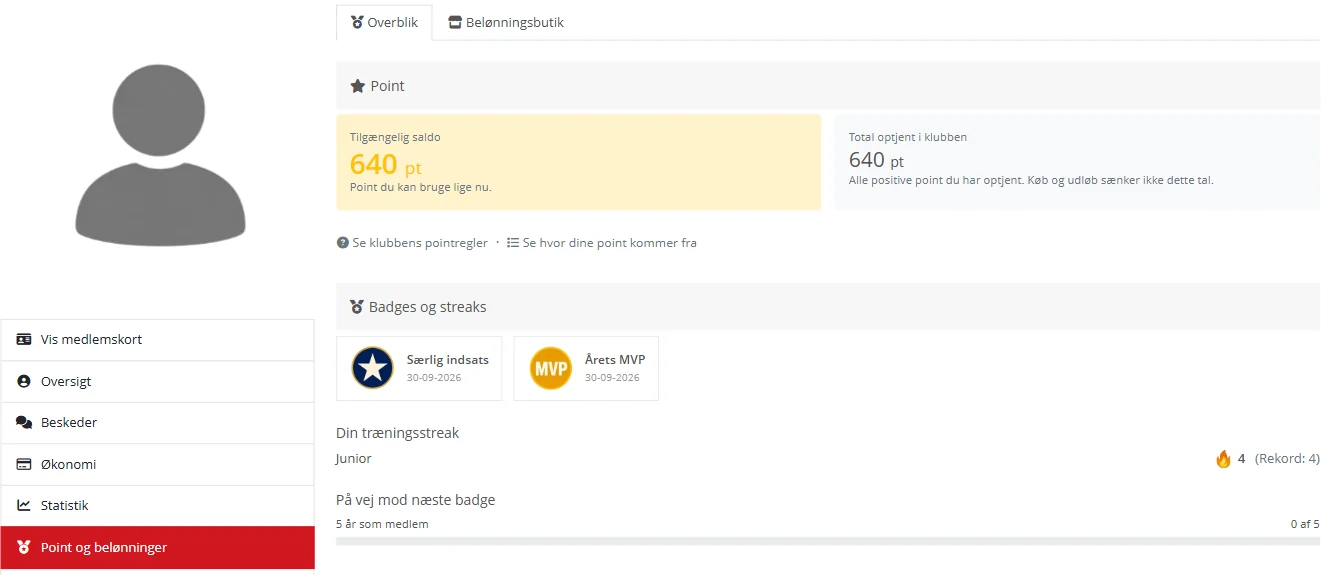Click the 30-09-2026 date under Særlig indsats
The width and height of the screenshot is (1321, 575).
coord(434,378)
